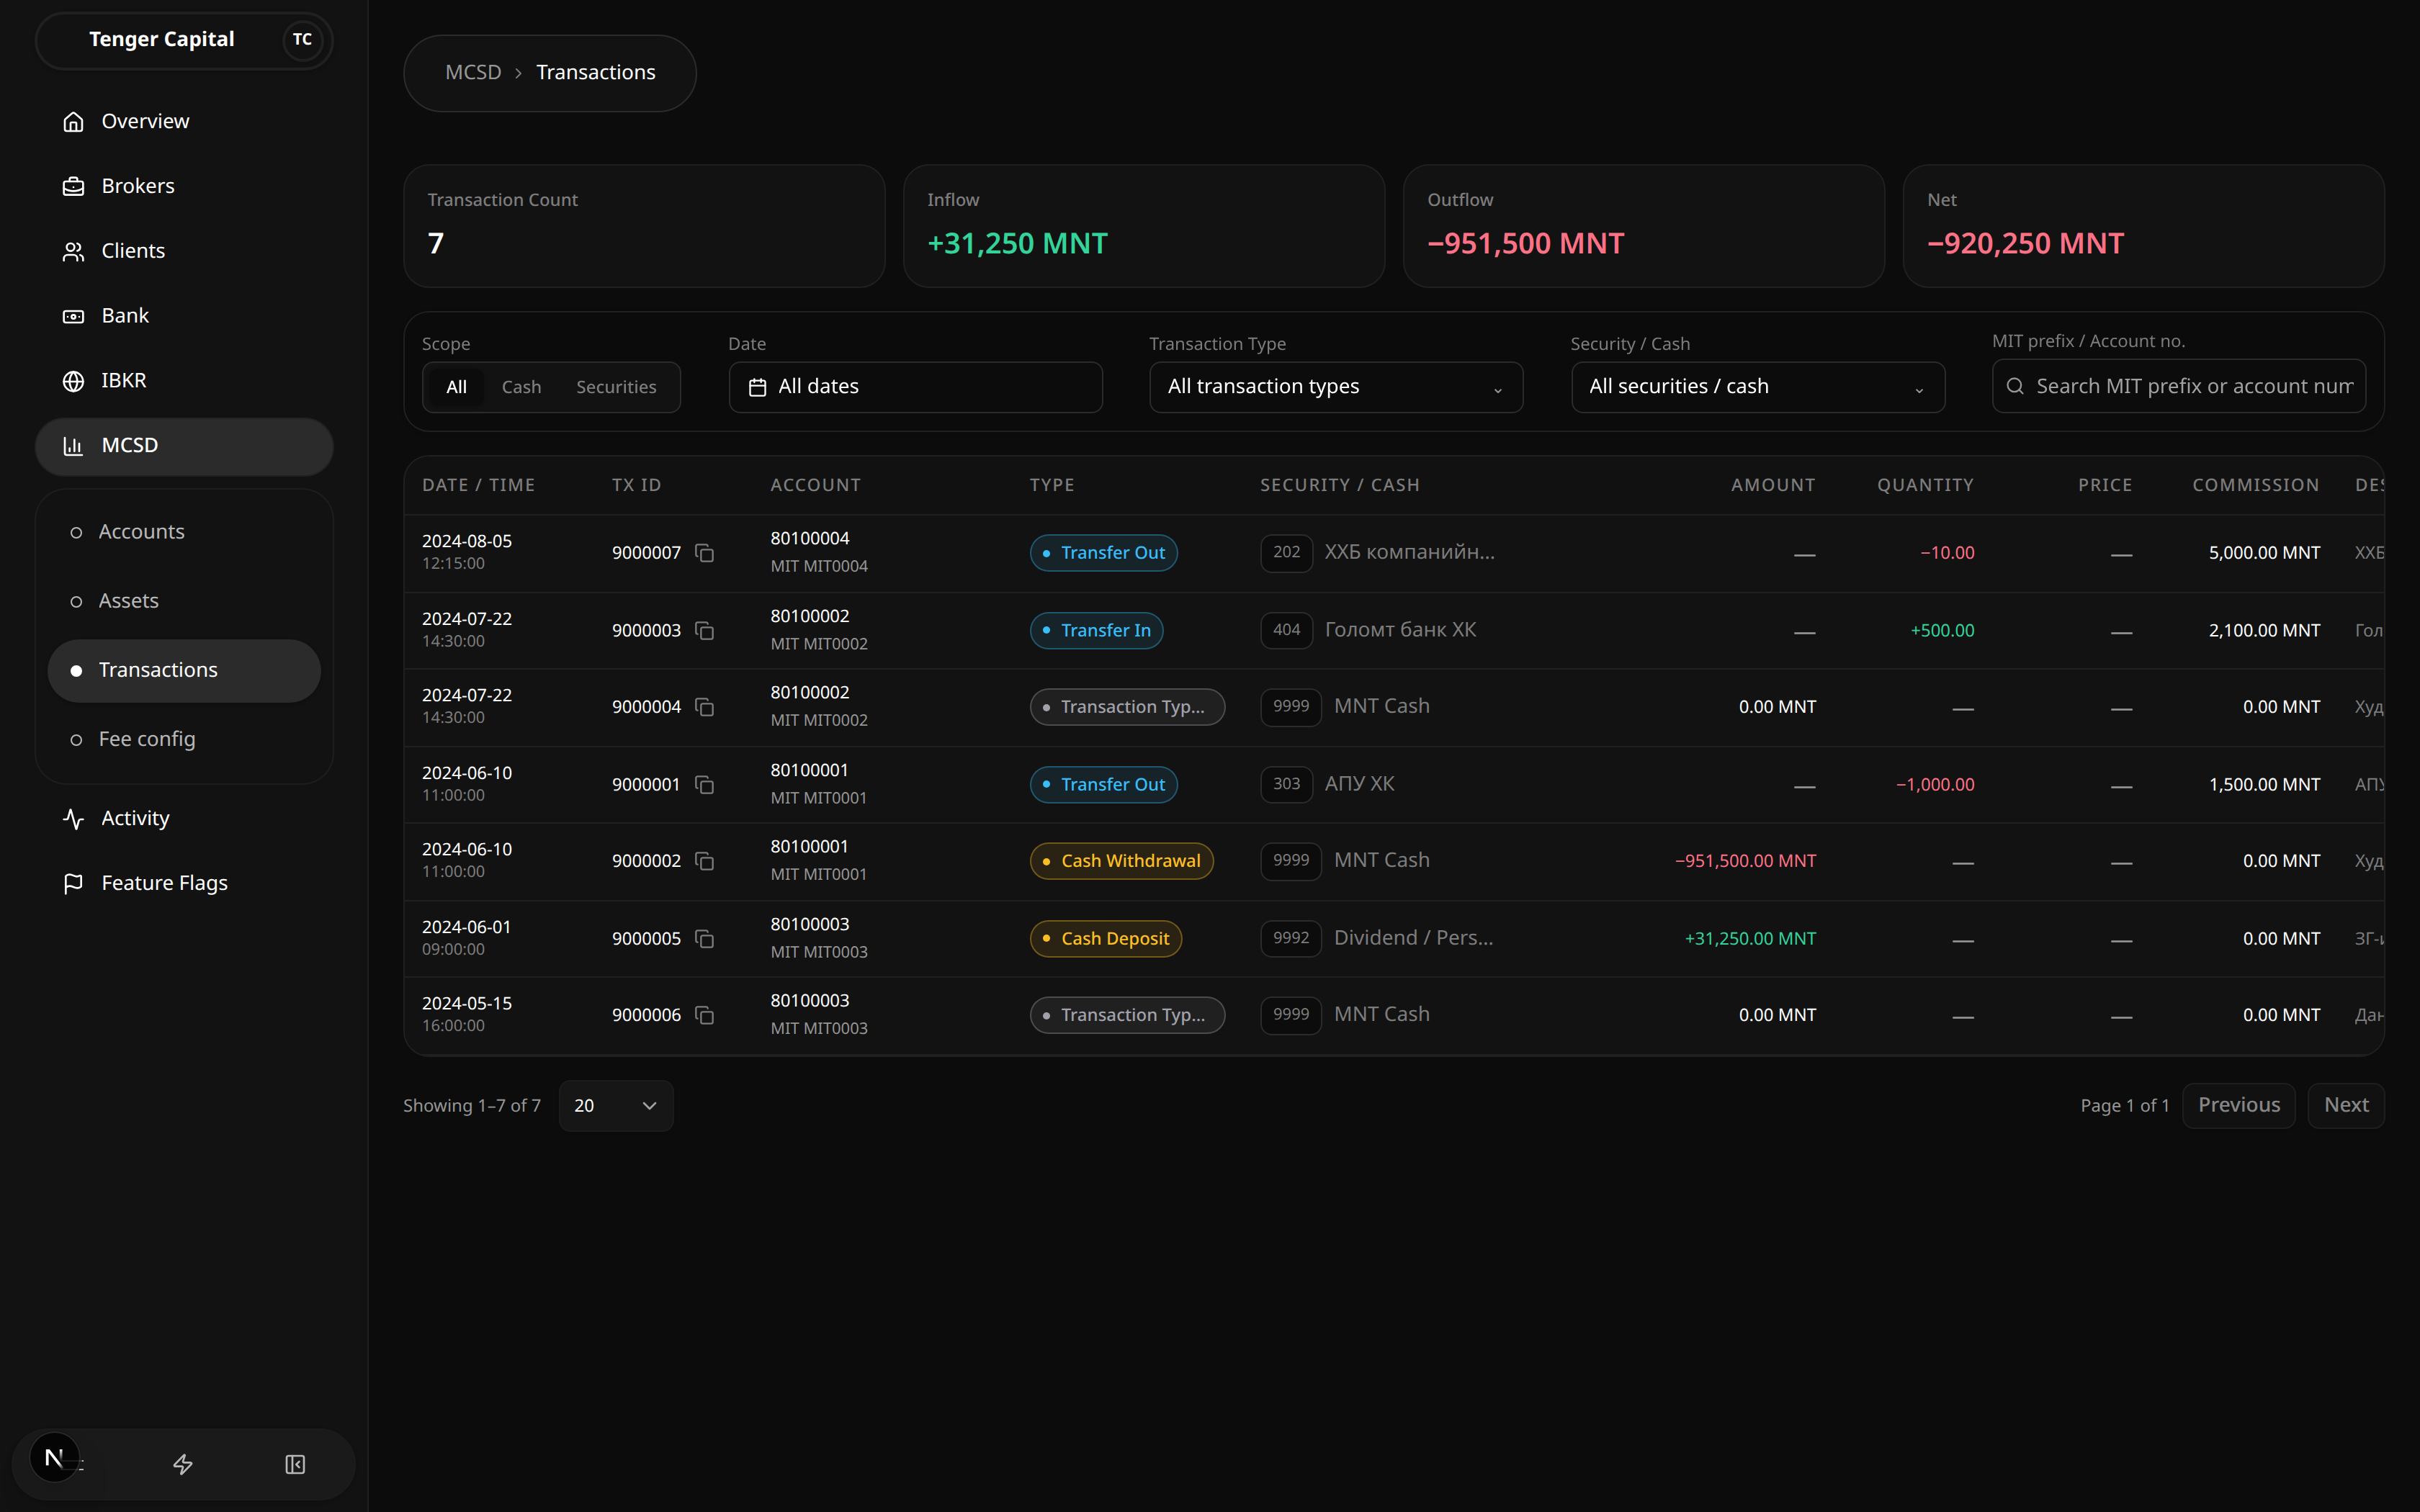
Task: Click the Transaction Typ... badge for 9000006
Action: 1127,1015
